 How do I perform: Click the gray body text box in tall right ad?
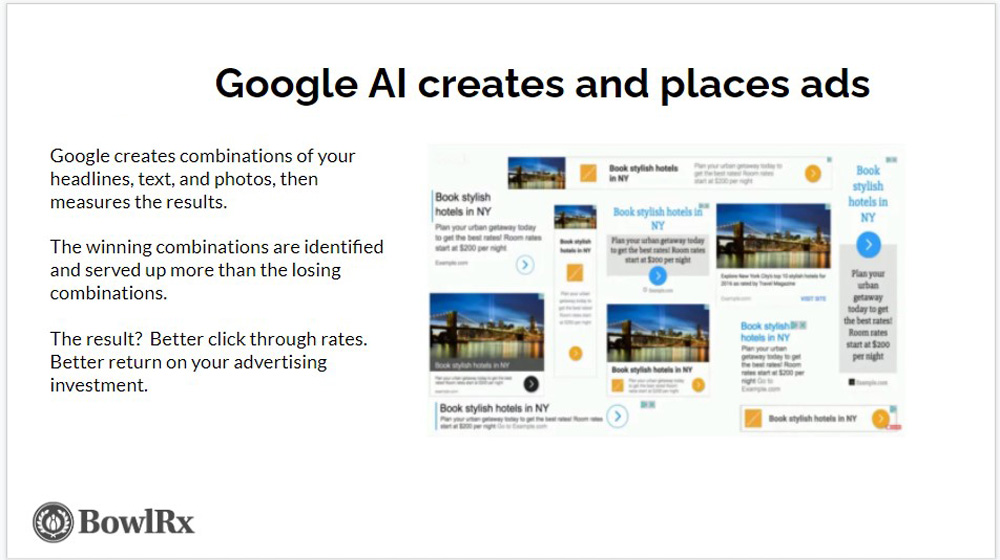868,309
